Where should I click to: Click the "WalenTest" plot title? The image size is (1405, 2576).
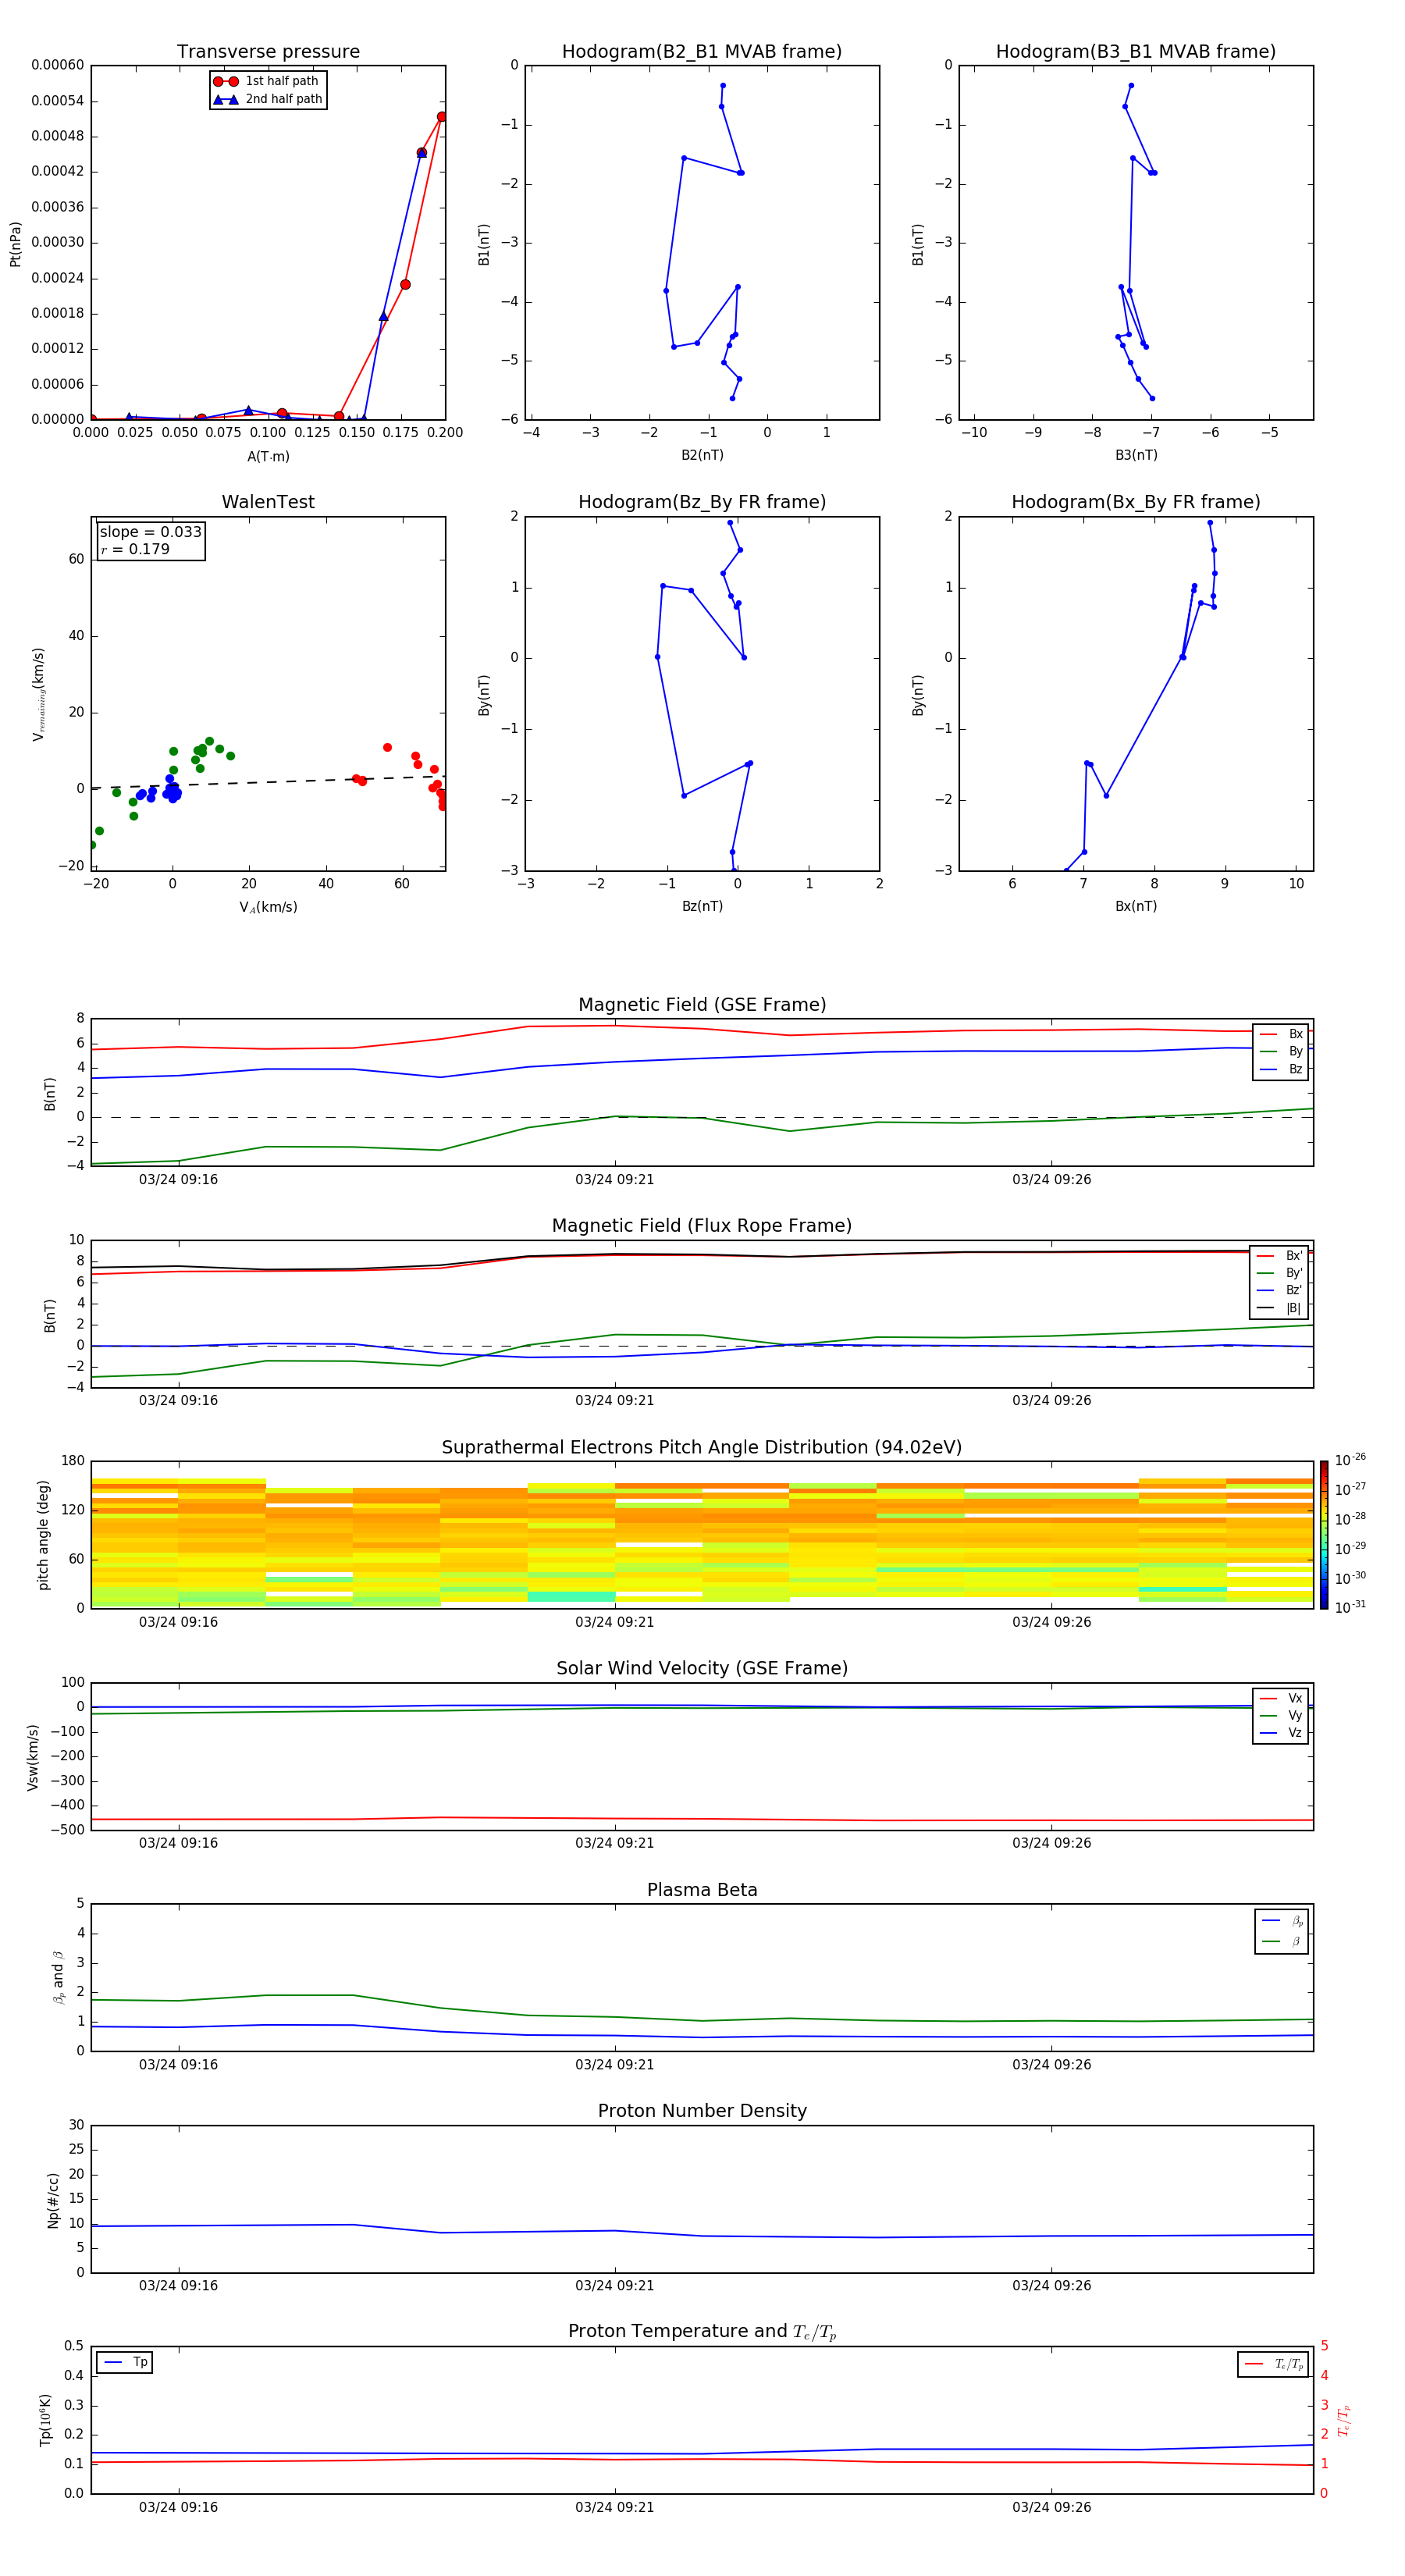coord(268,502)
